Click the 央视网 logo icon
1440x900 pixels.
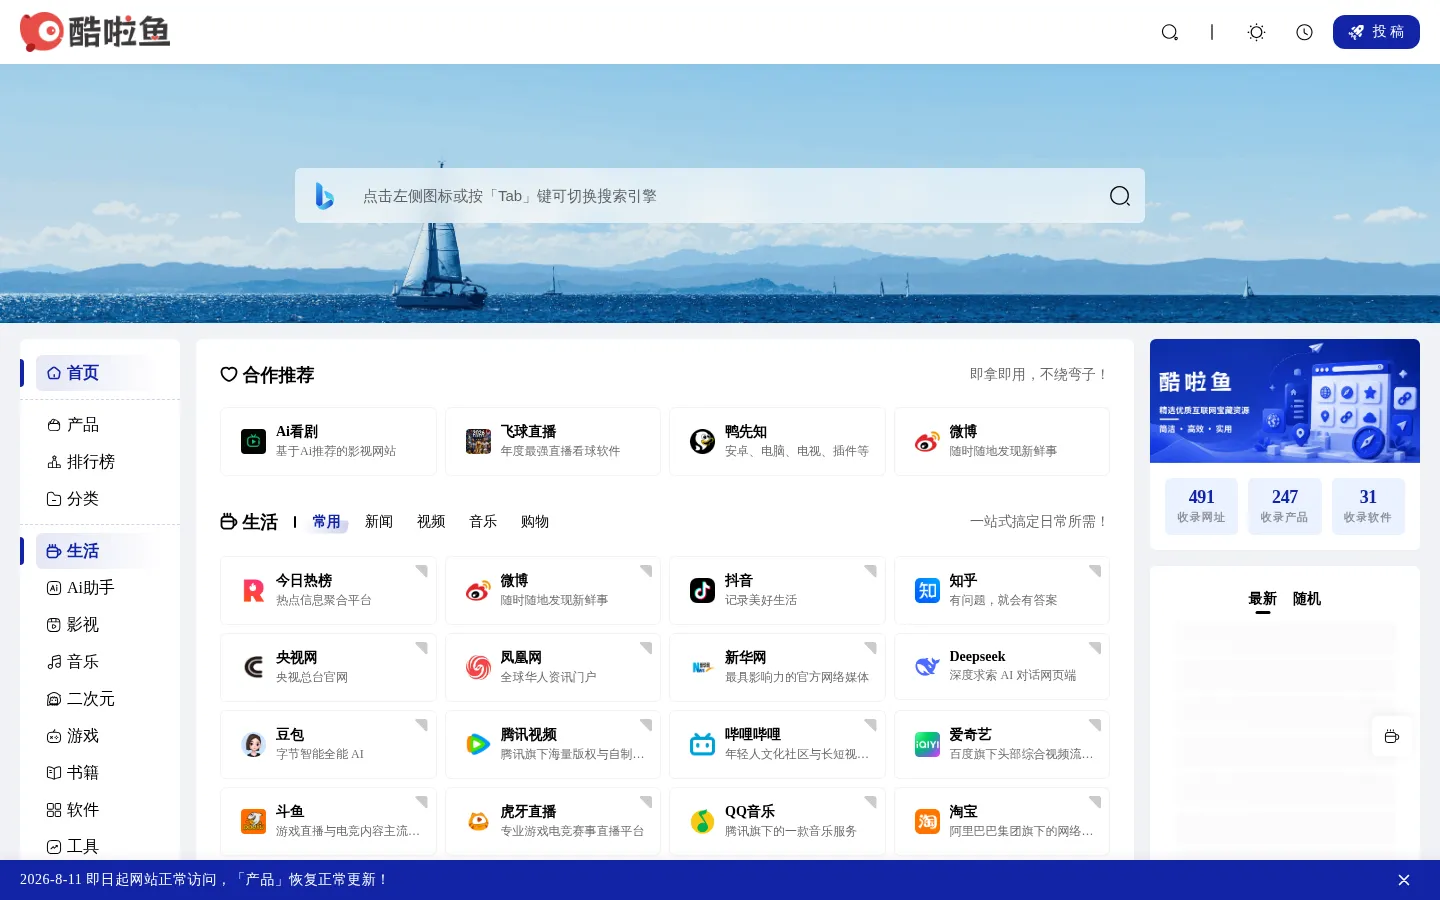pos(254,667)
